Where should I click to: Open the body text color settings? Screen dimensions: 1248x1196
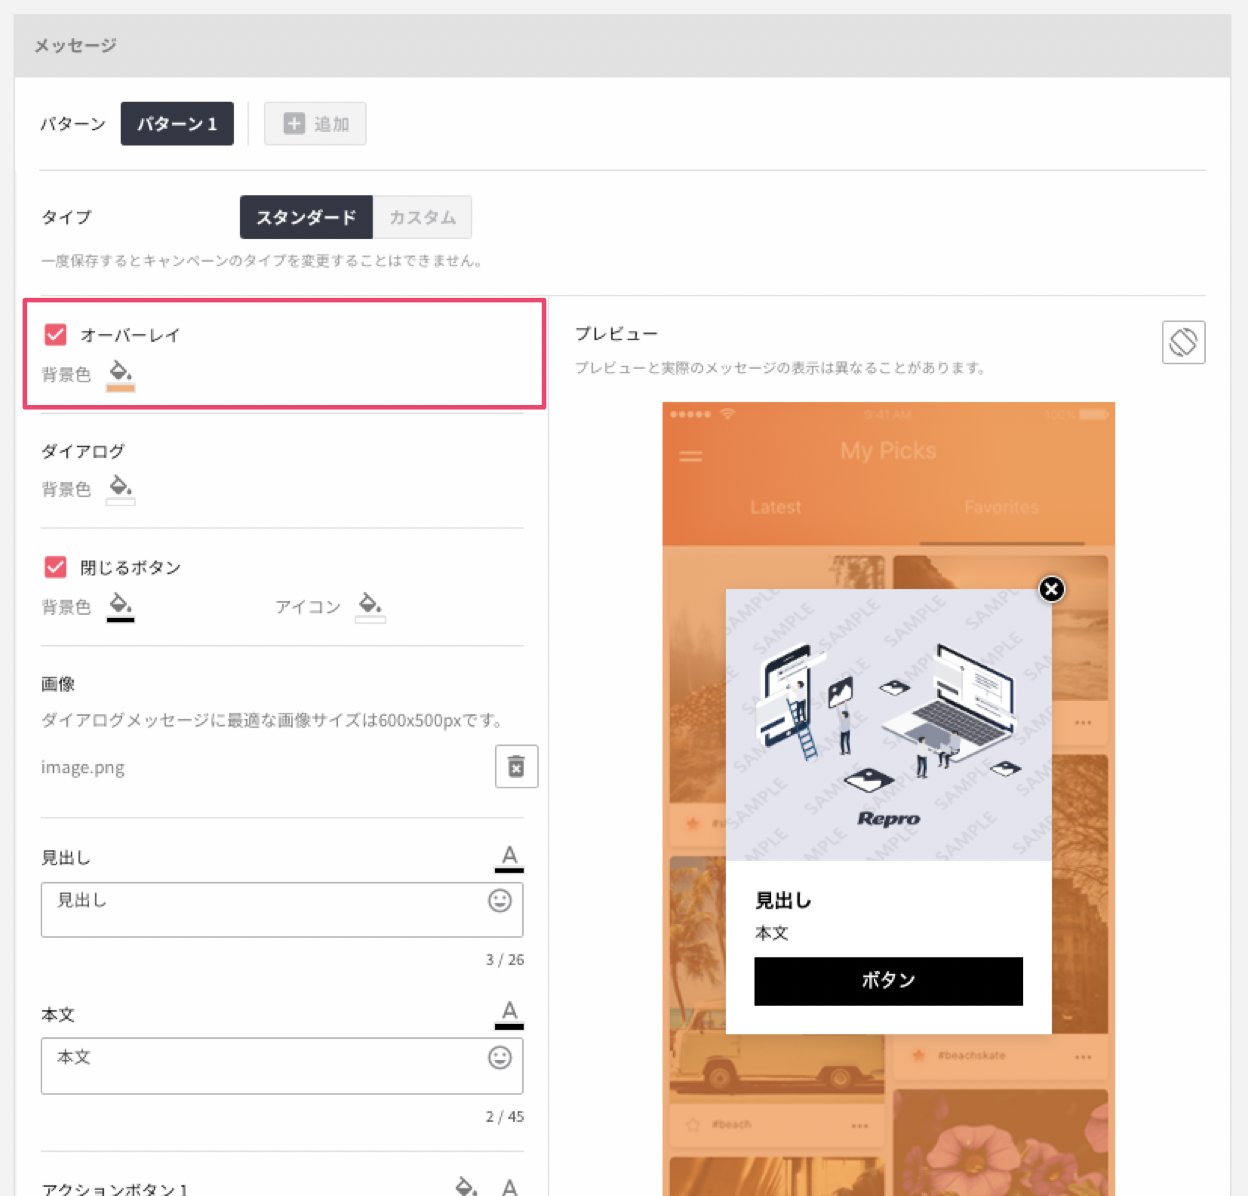[x=510, y=1013]
